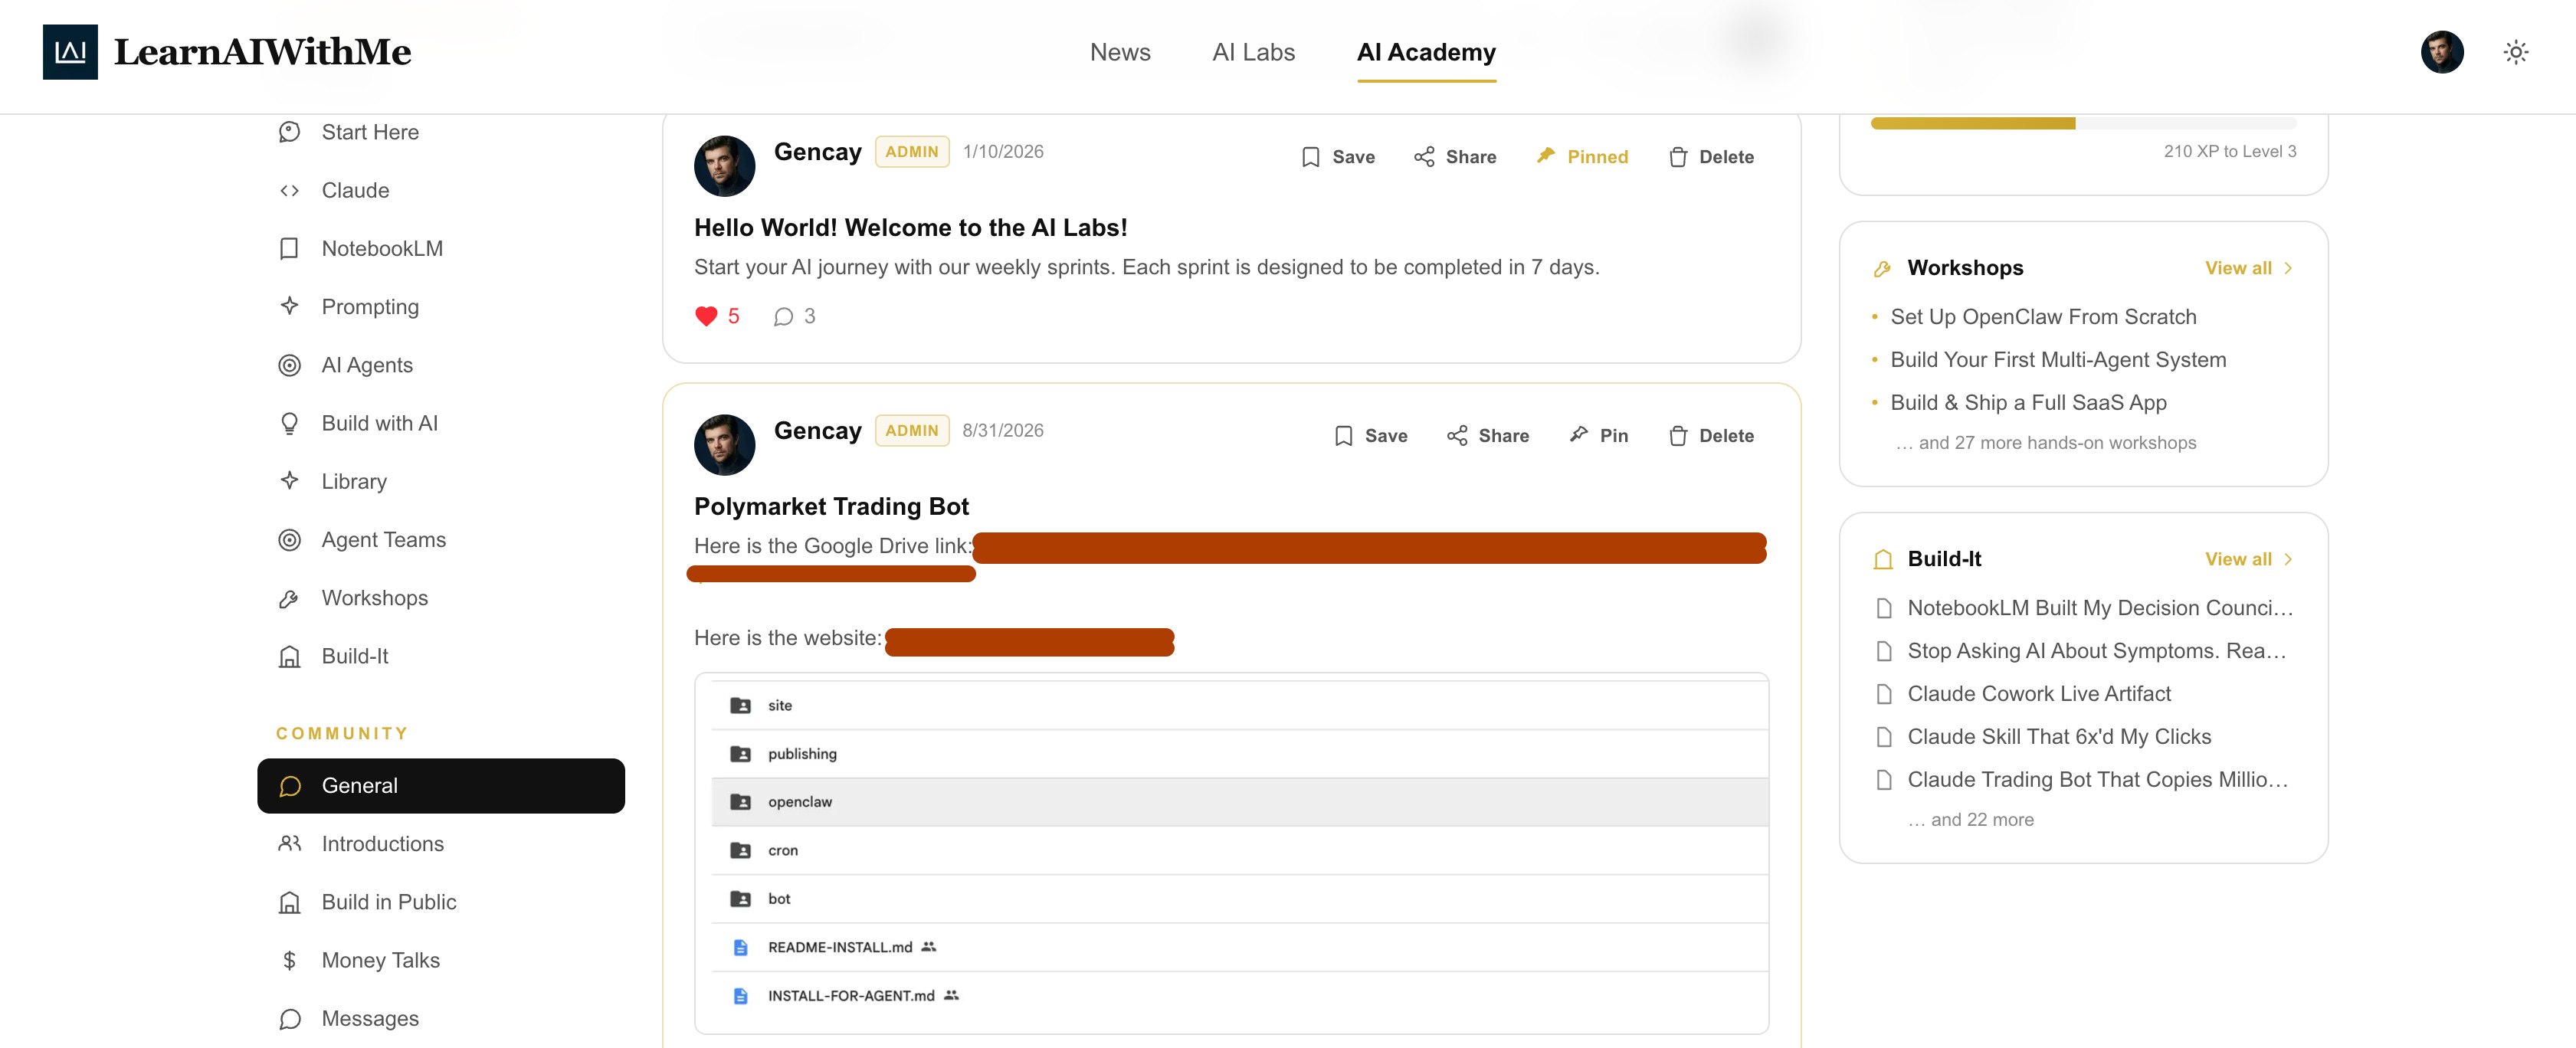2576x1048 pixels.
Task: Save the Polymarket Trading Bot post
Action: [x=1371, y=436]
